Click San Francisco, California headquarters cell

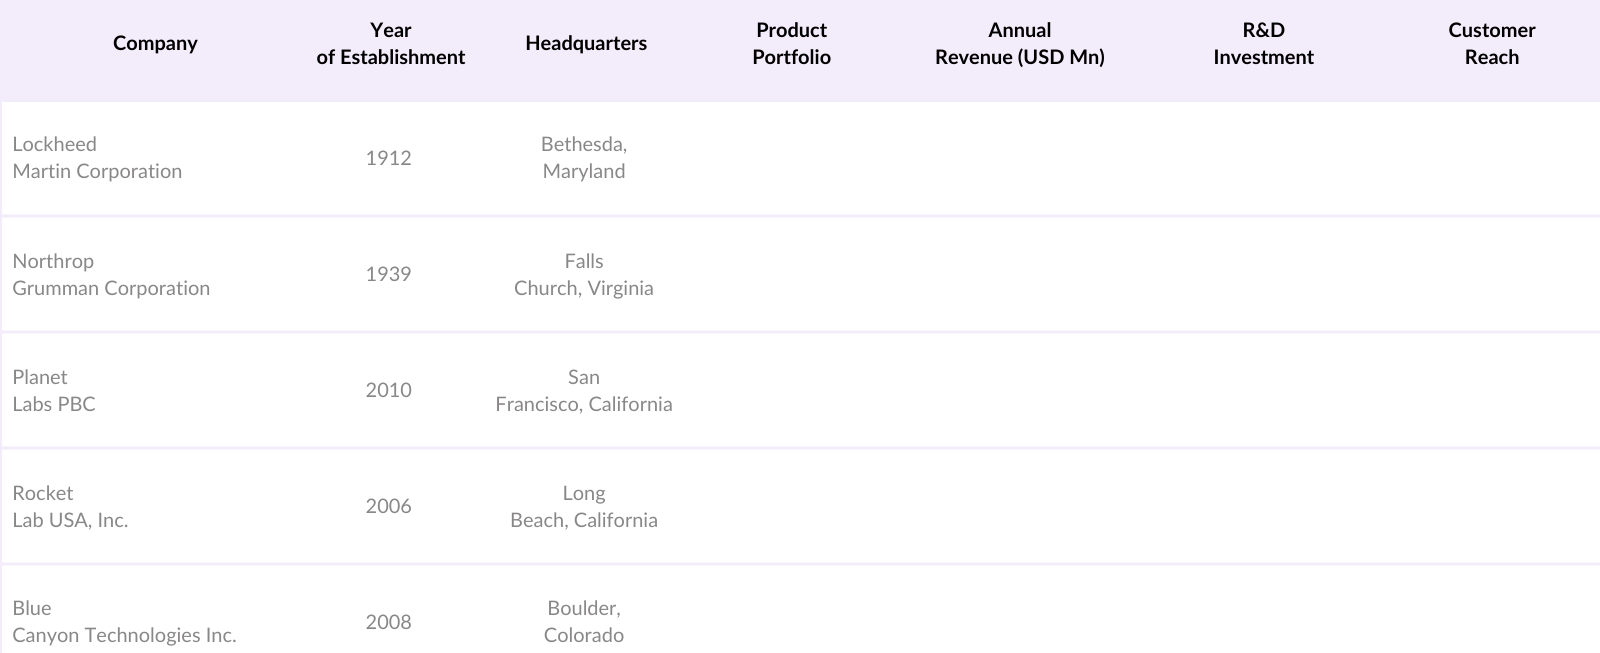pyautogui.click(x=584, y=390)
